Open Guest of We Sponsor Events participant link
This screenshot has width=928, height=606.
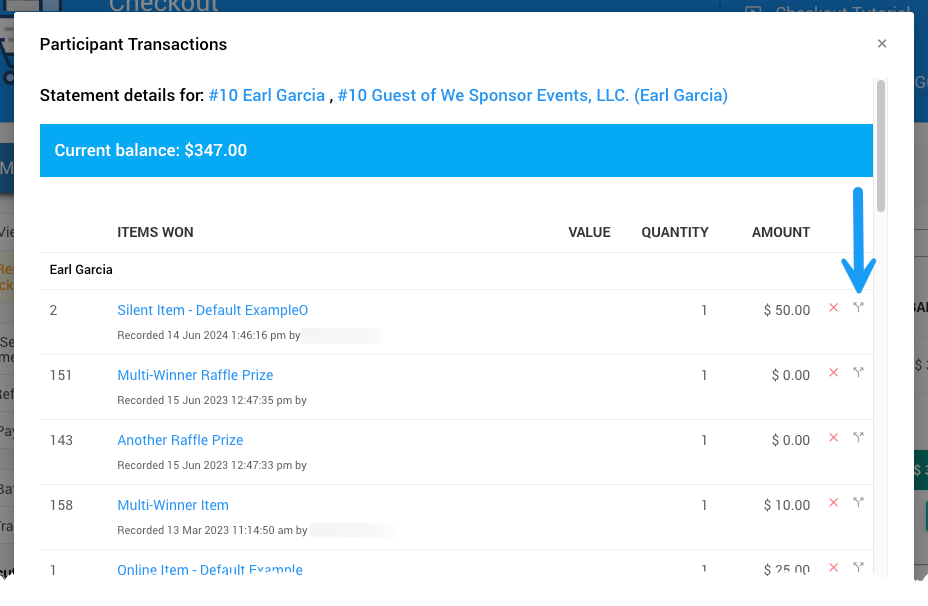(532, 96)
